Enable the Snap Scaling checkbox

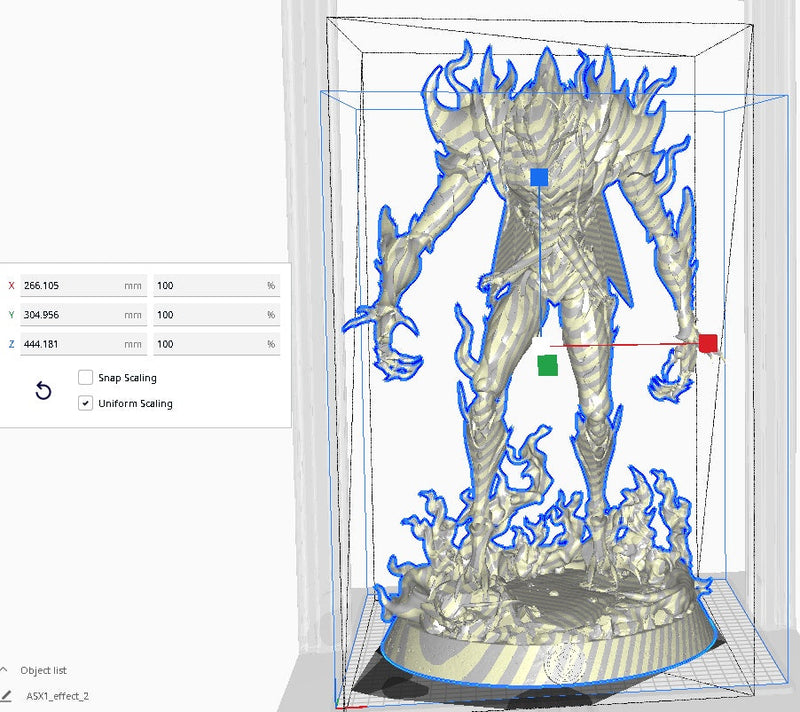tap(85, 377)
